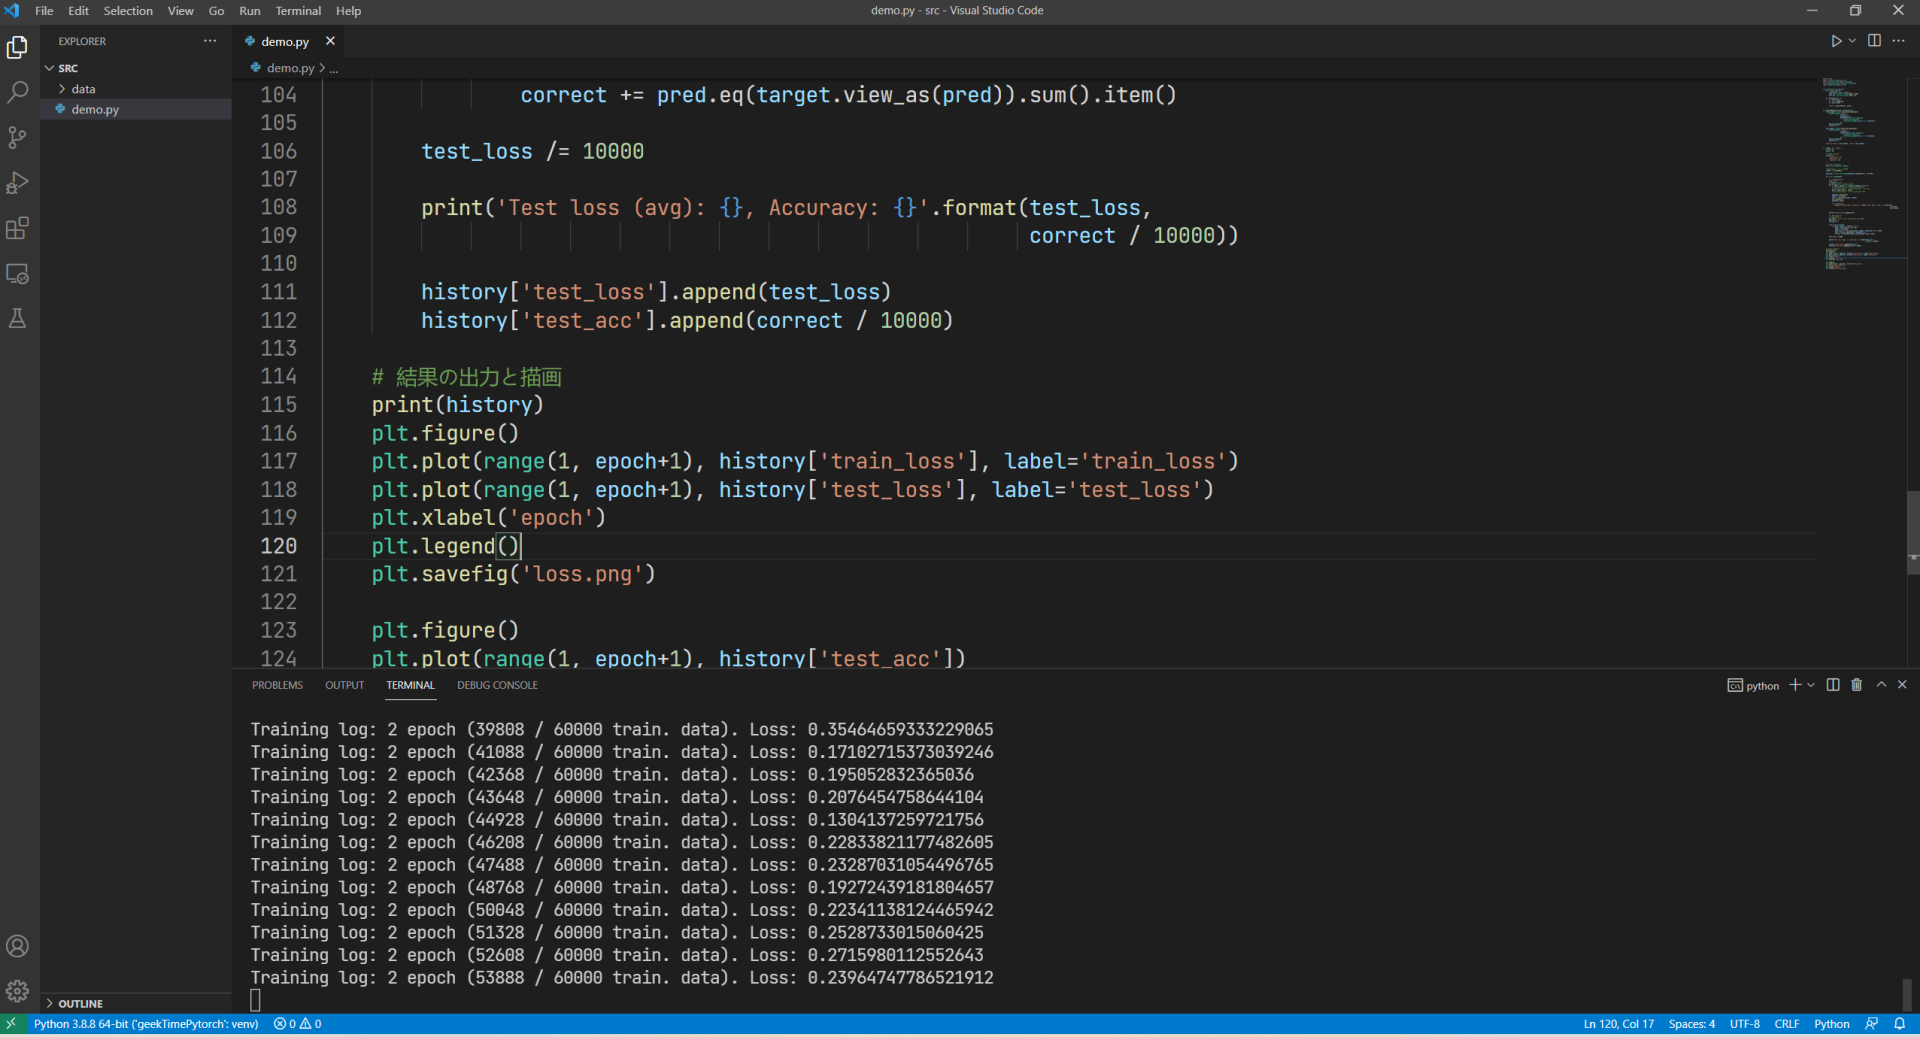Split the editor to the right

(x=1874, y=41)
